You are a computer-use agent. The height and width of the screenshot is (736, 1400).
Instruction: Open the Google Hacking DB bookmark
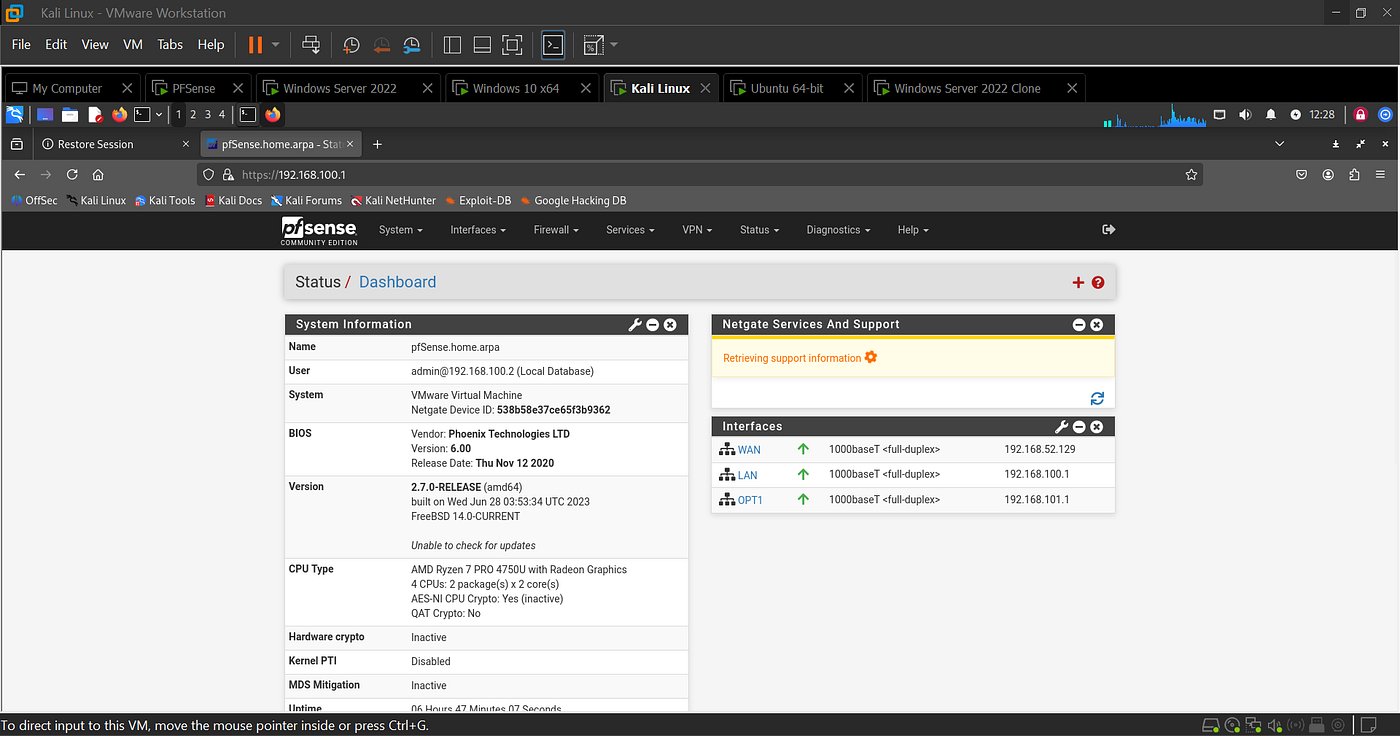coord(573,200)
